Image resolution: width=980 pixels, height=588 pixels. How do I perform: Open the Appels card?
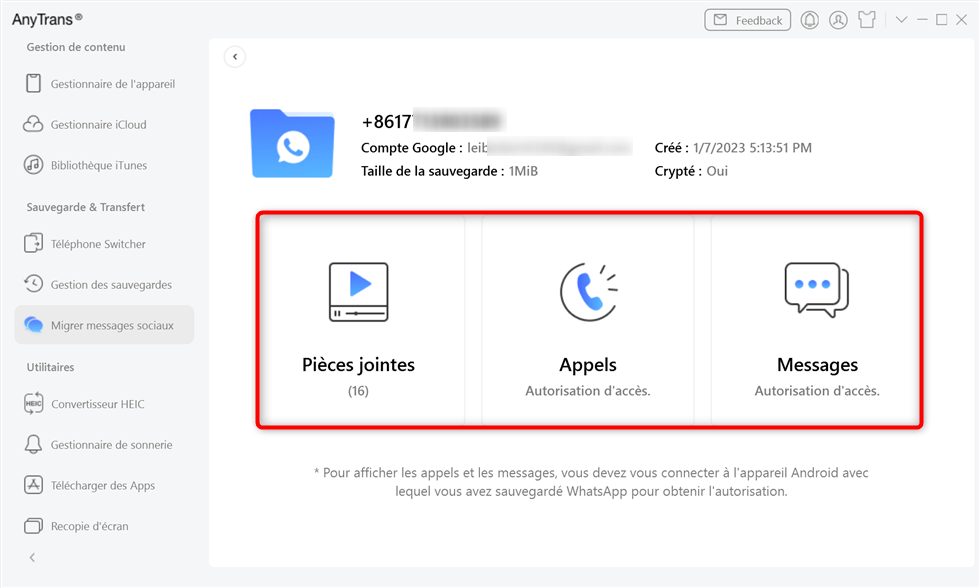pos(588,320)
